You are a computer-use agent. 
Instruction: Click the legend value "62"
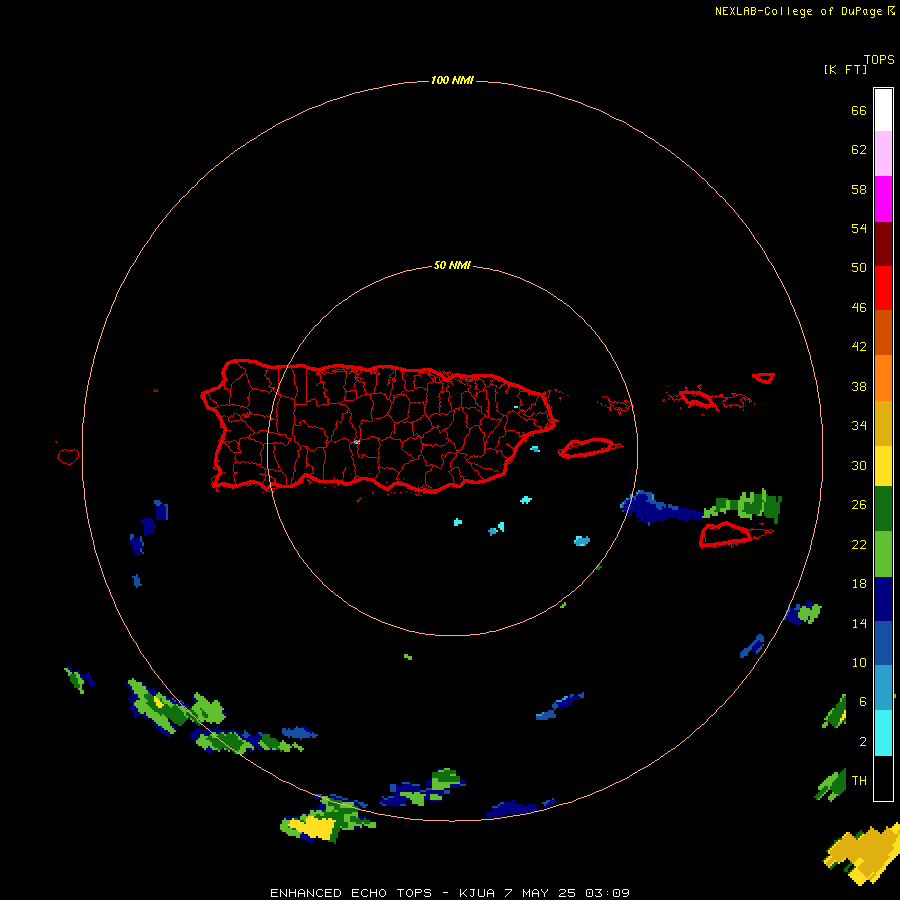tap(859, 150)
